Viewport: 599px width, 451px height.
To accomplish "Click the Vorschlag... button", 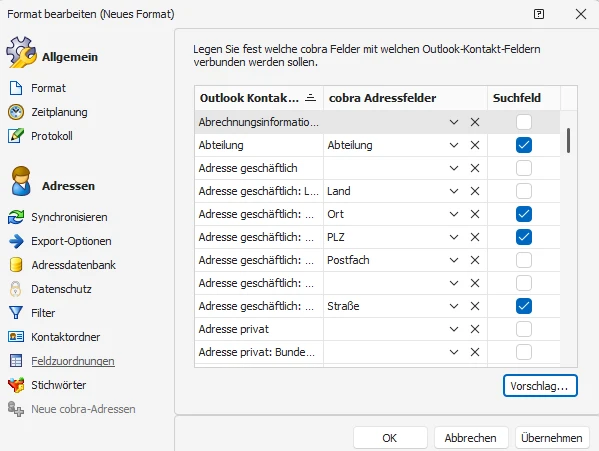I will [540, 386].
